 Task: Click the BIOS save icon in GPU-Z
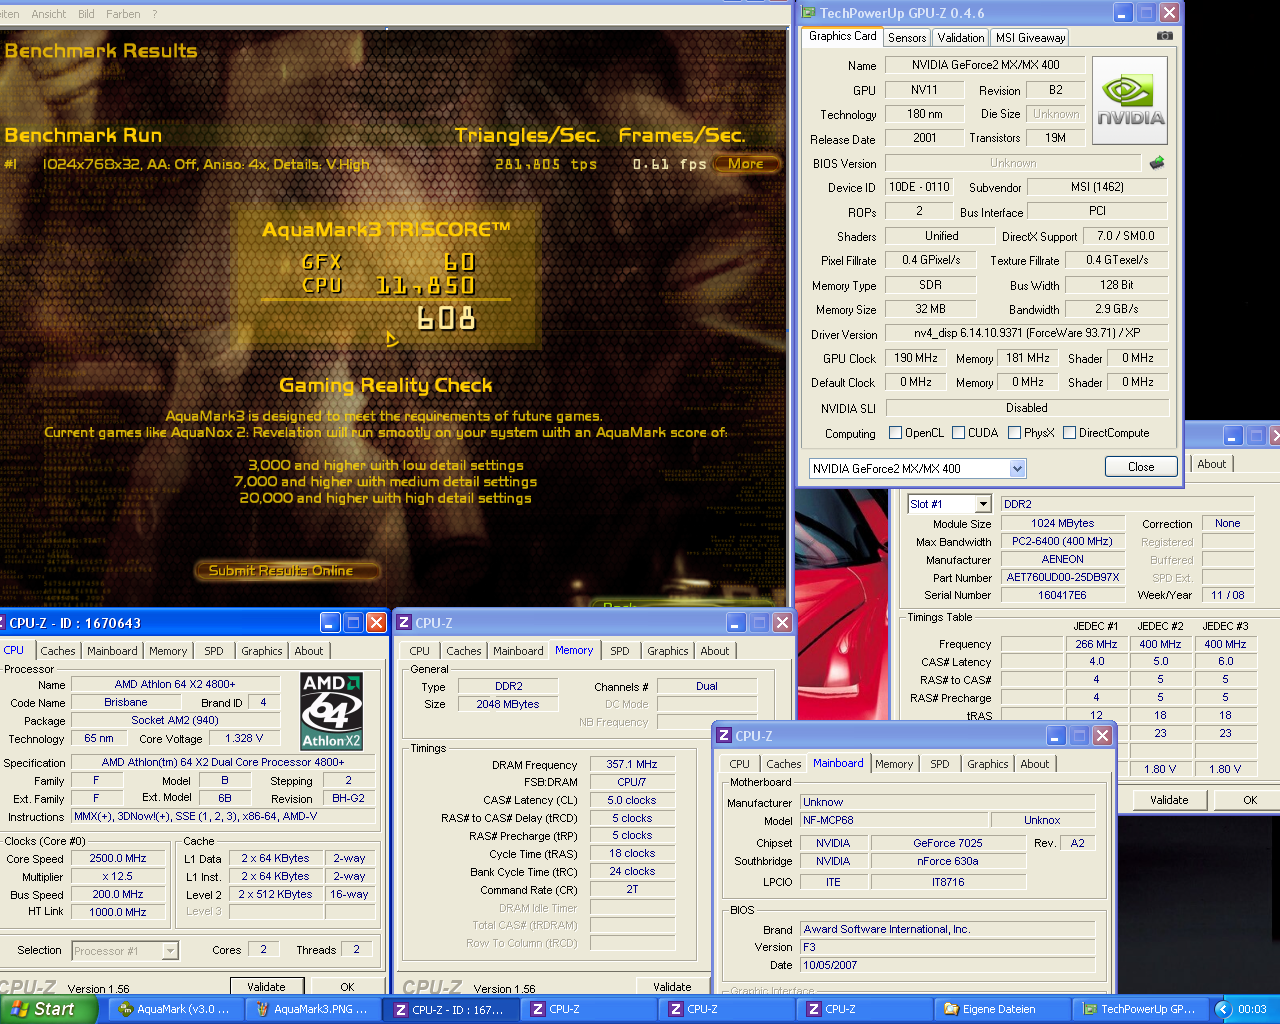1157,162
